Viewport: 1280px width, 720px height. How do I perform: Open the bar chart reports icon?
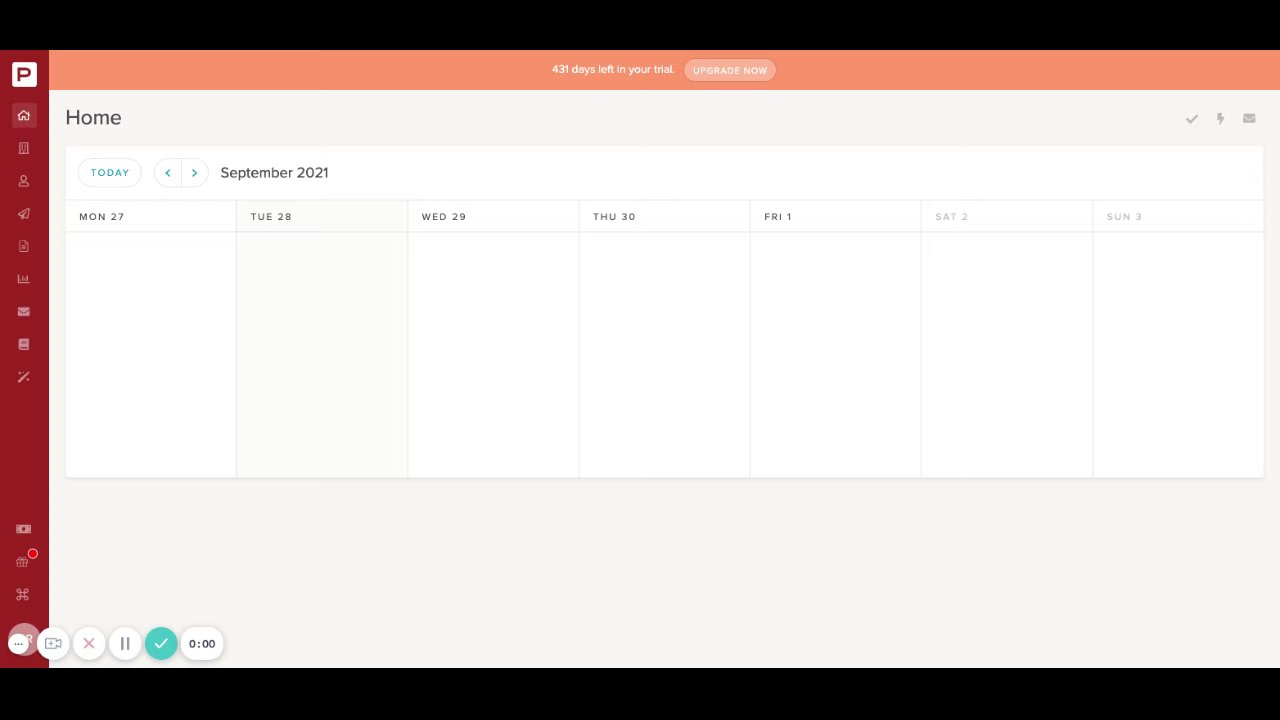pyautogui.click(x=24, y=279)
